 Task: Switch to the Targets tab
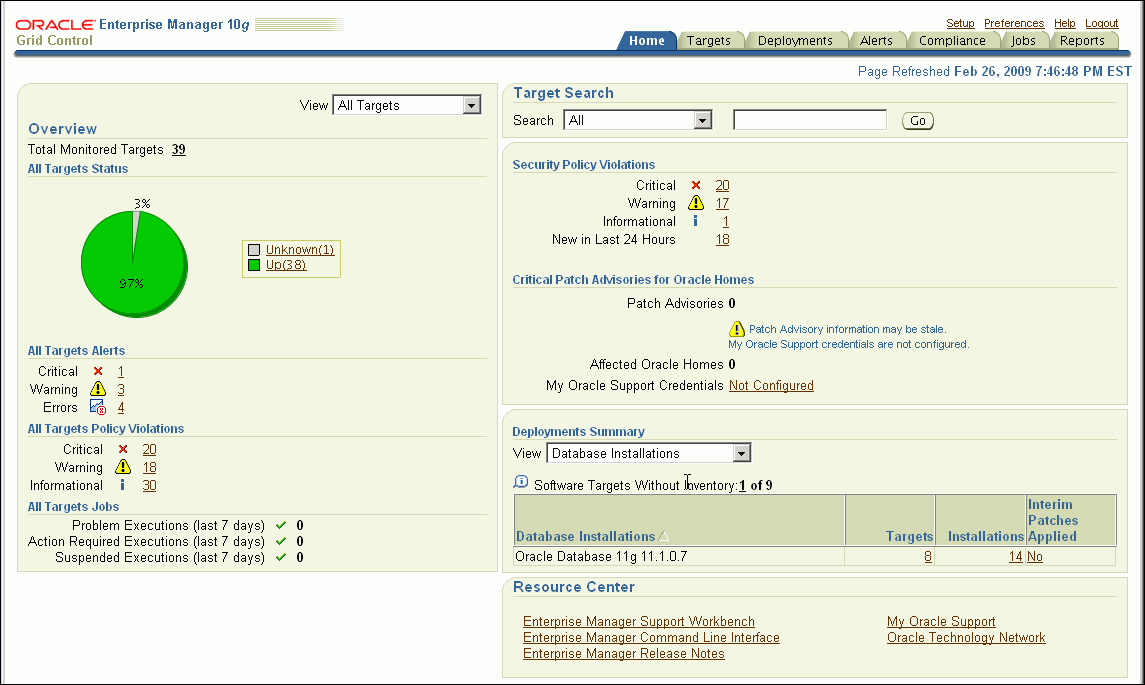click(x=708, y=40)
